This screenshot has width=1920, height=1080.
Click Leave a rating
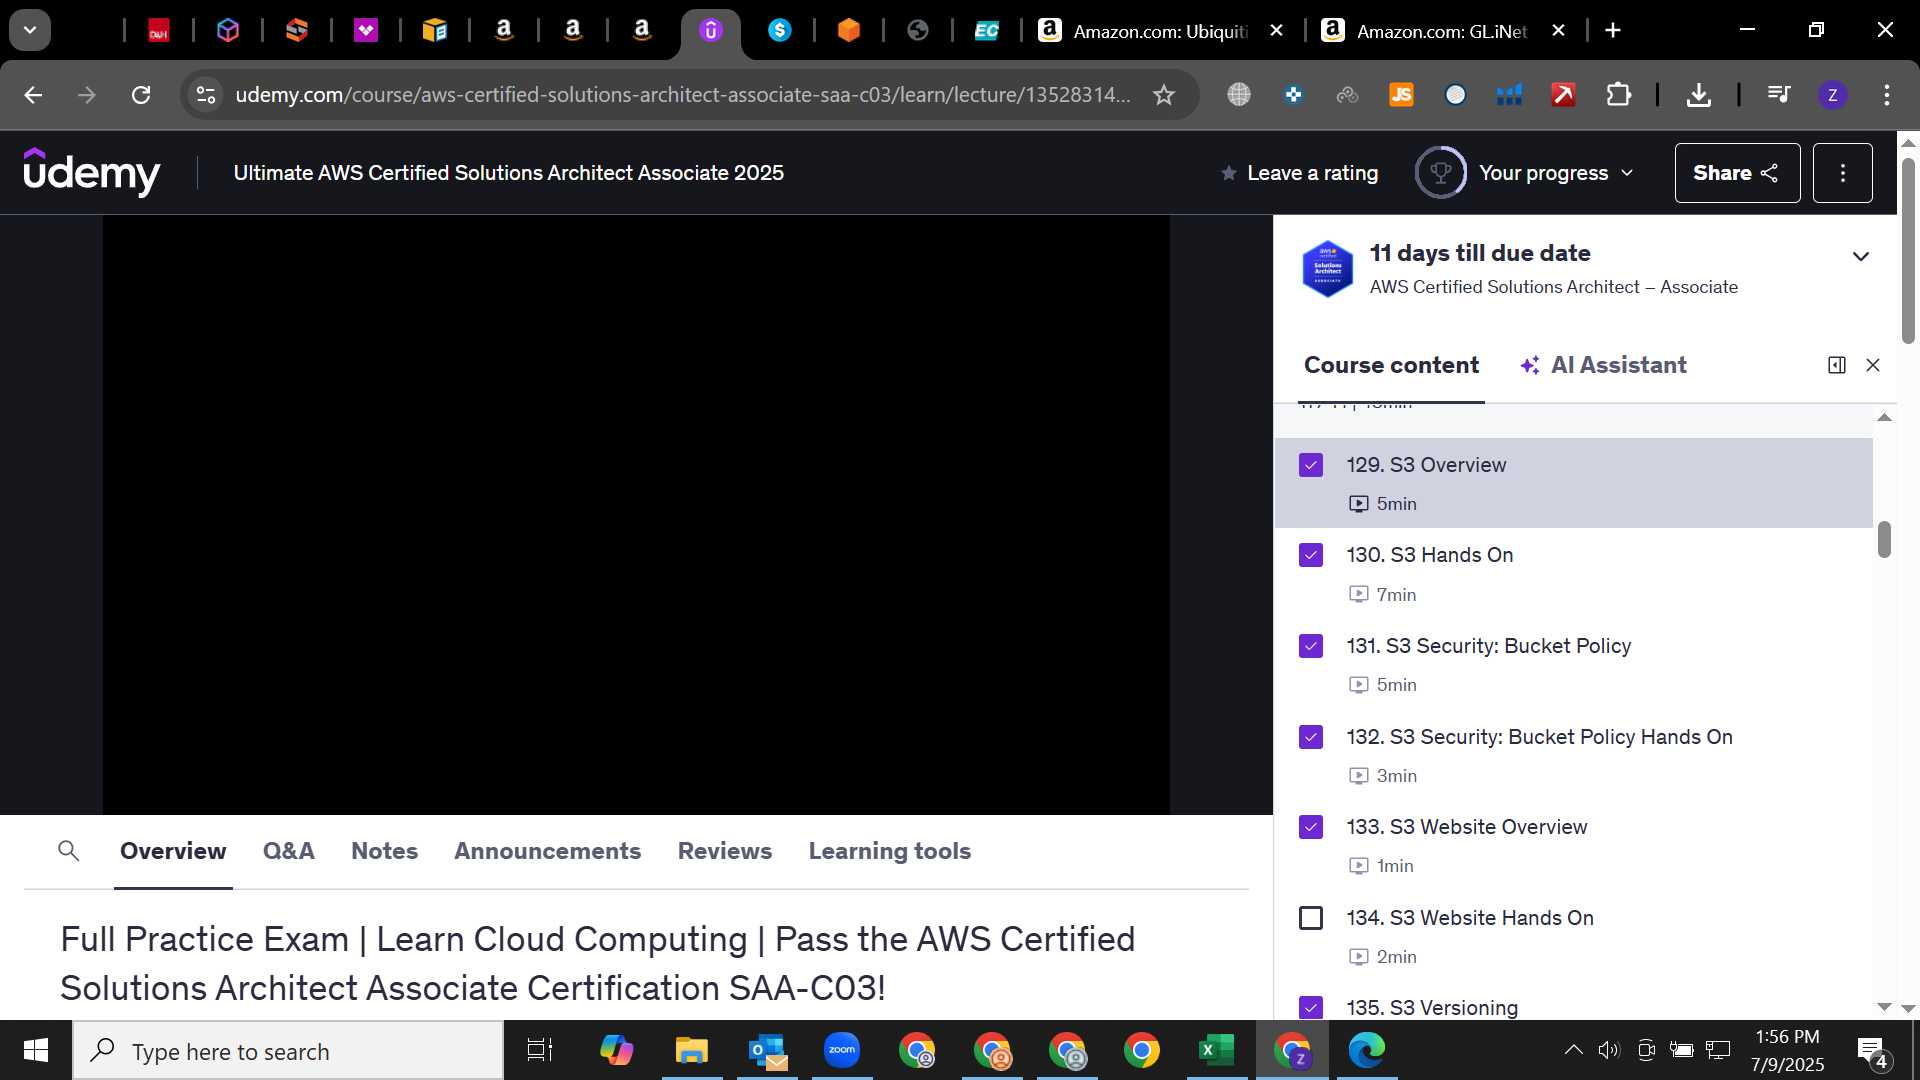pyautogui.click(x=1299, y=173)
